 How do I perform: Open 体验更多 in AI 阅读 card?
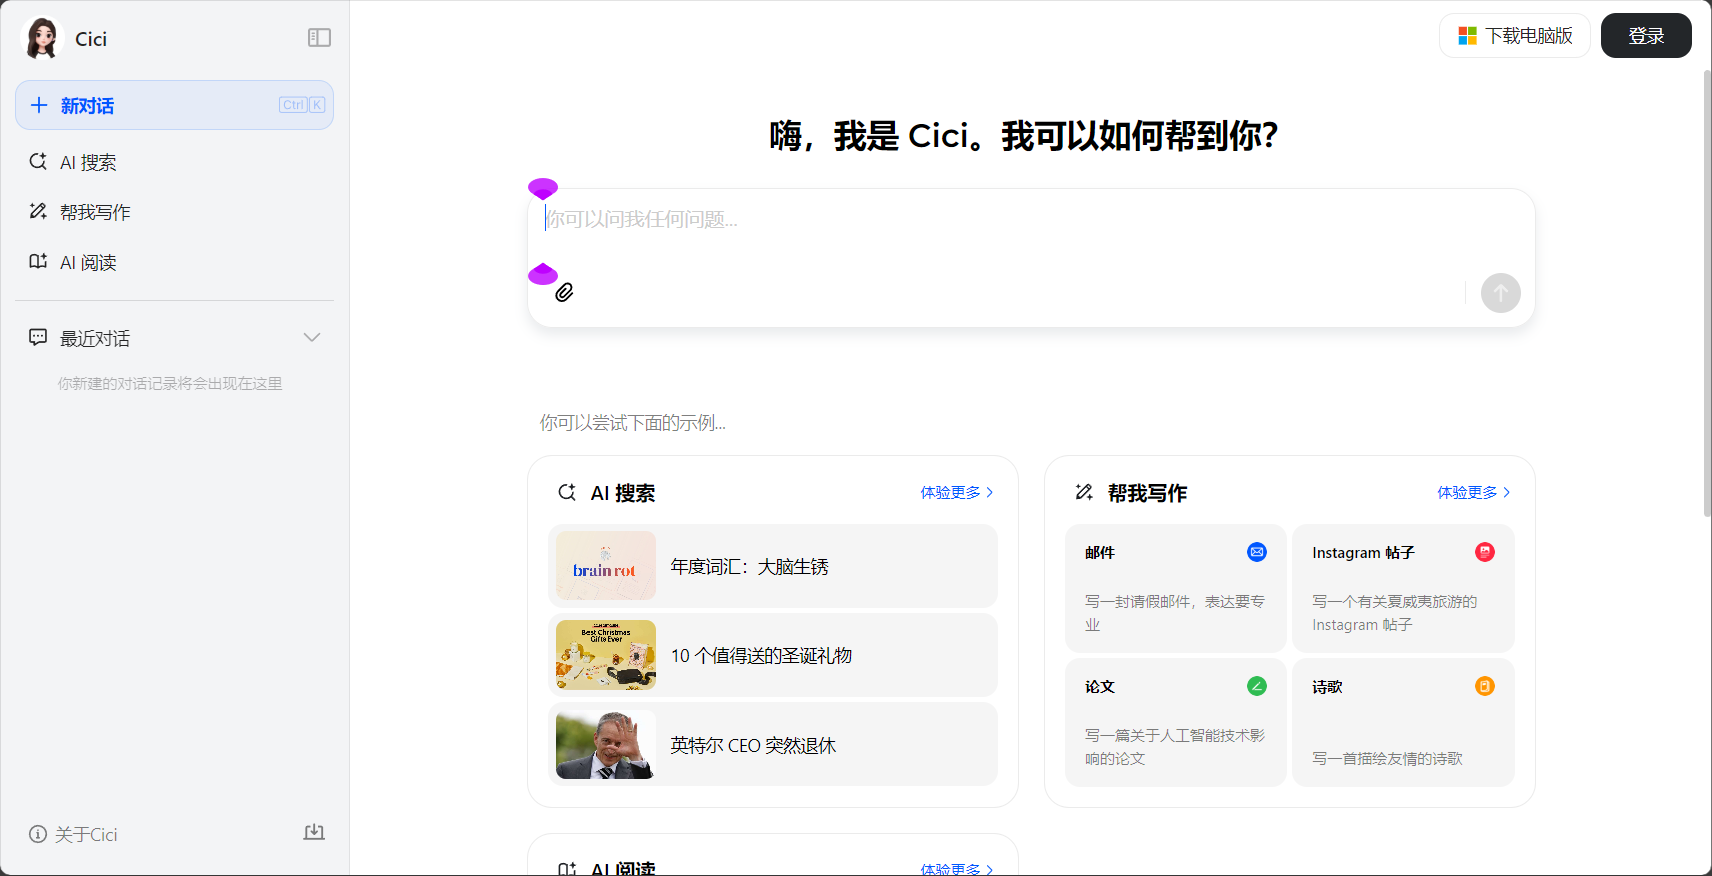(957, 869)
